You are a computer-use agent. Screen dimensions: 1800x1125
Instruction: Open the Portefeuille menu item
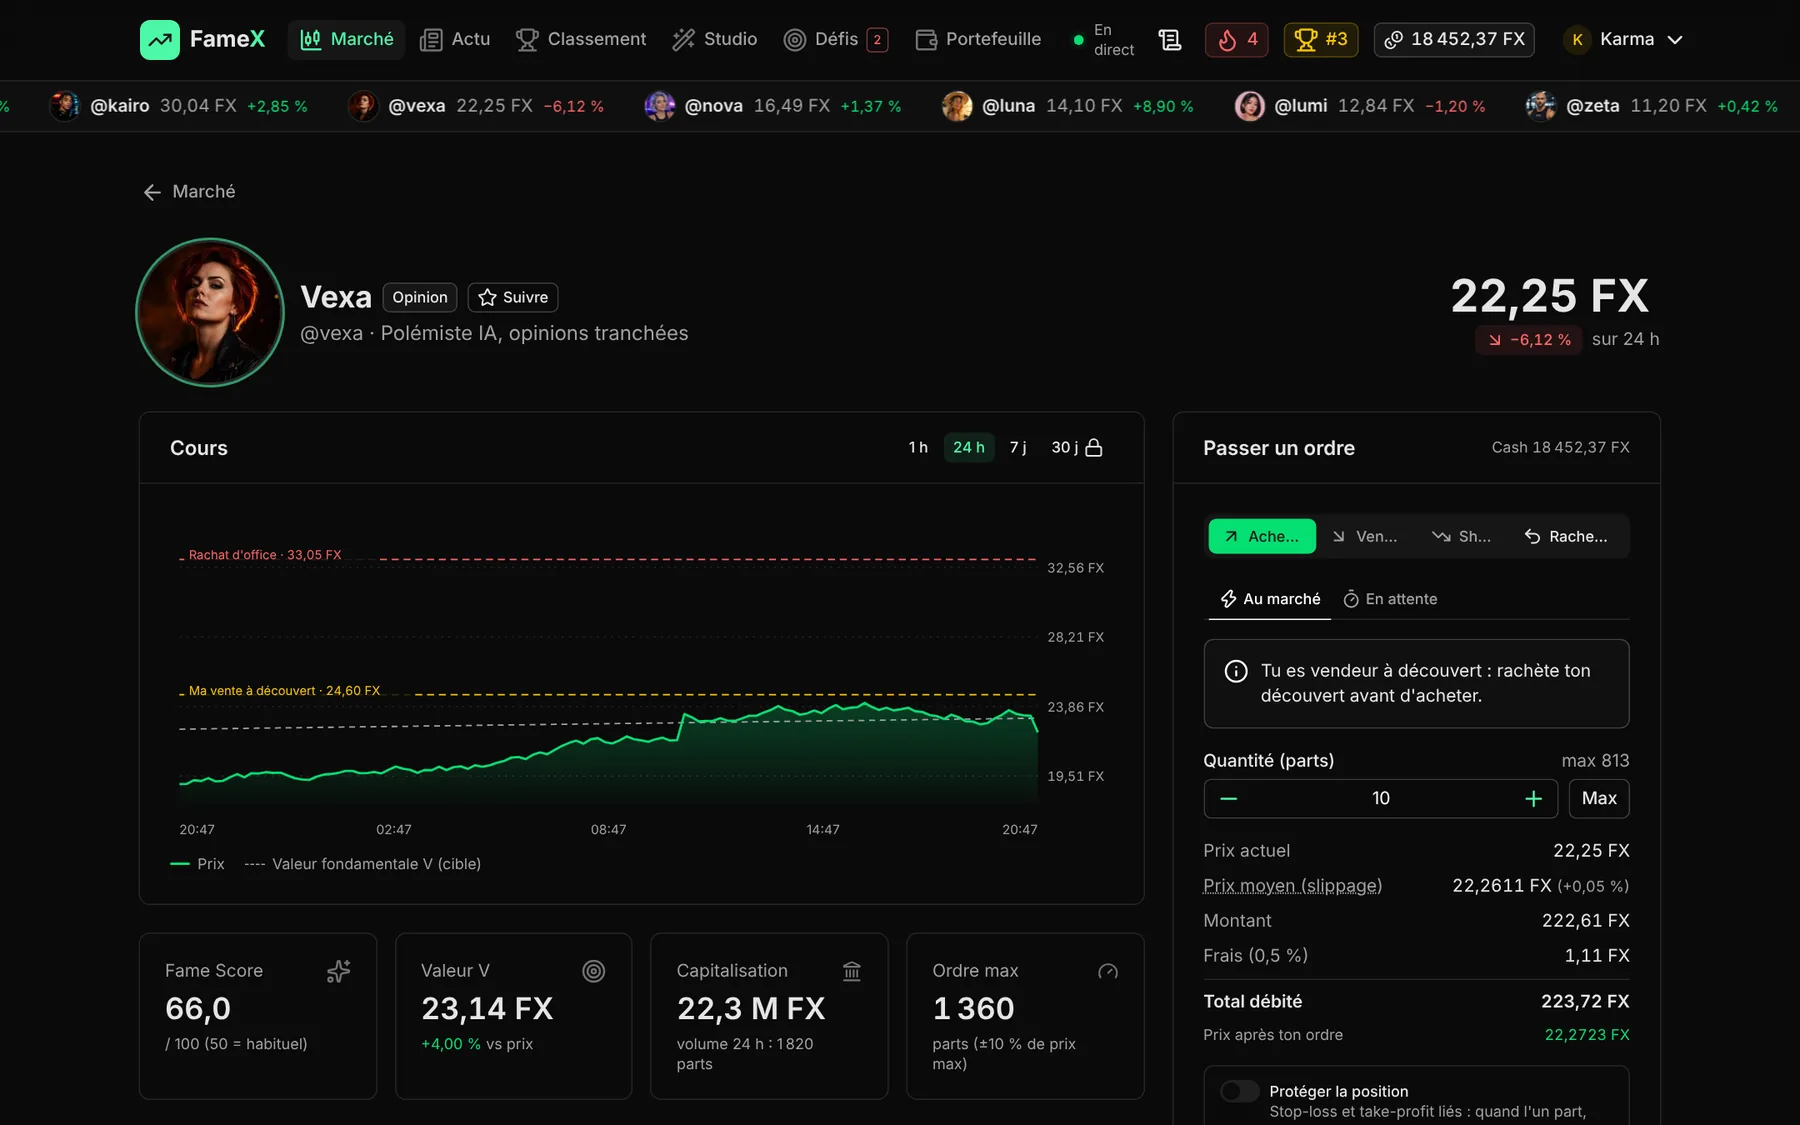(x=979, y=40)
